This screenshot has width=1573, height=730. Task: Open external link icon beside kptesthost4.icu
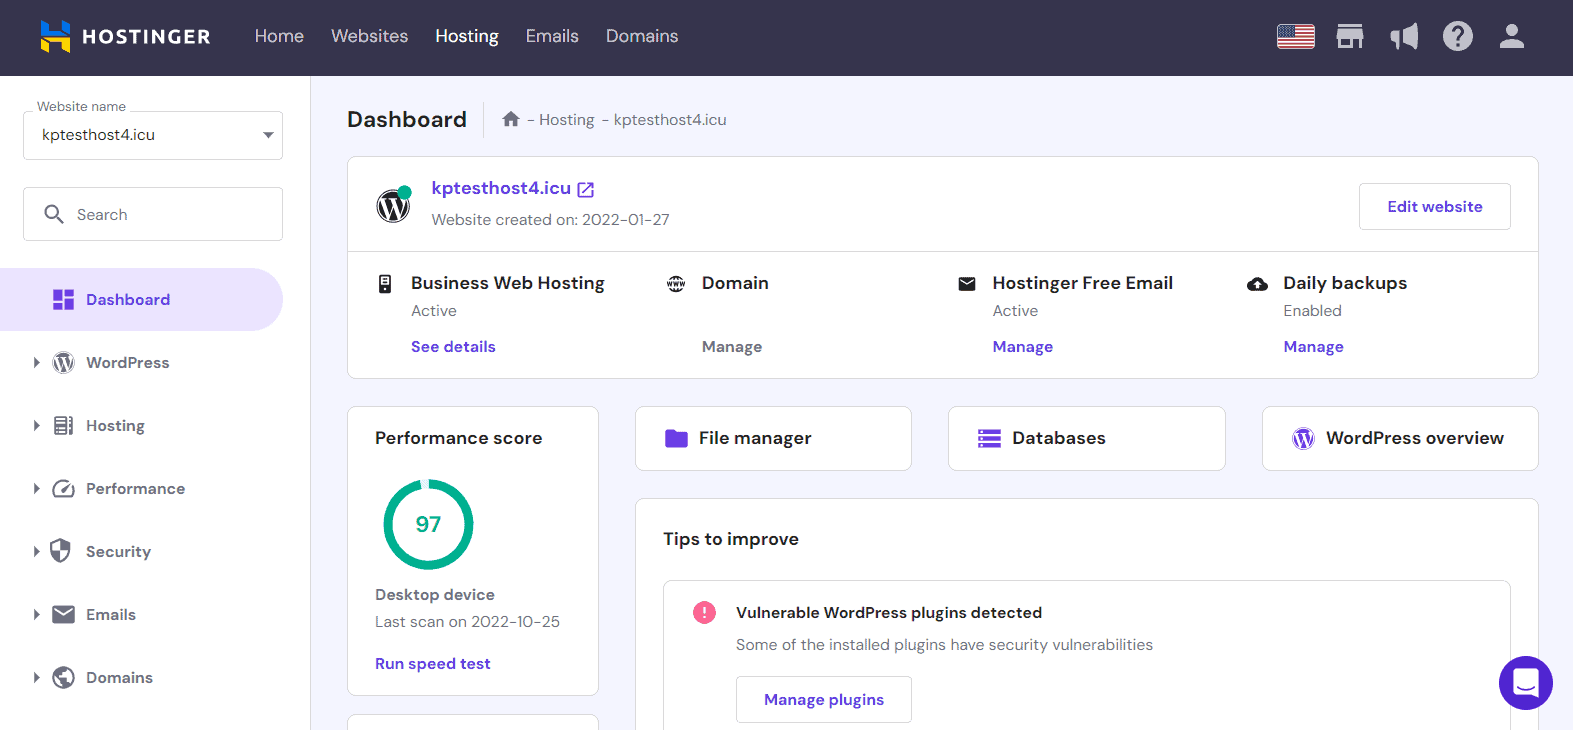[x=586, y=190]
